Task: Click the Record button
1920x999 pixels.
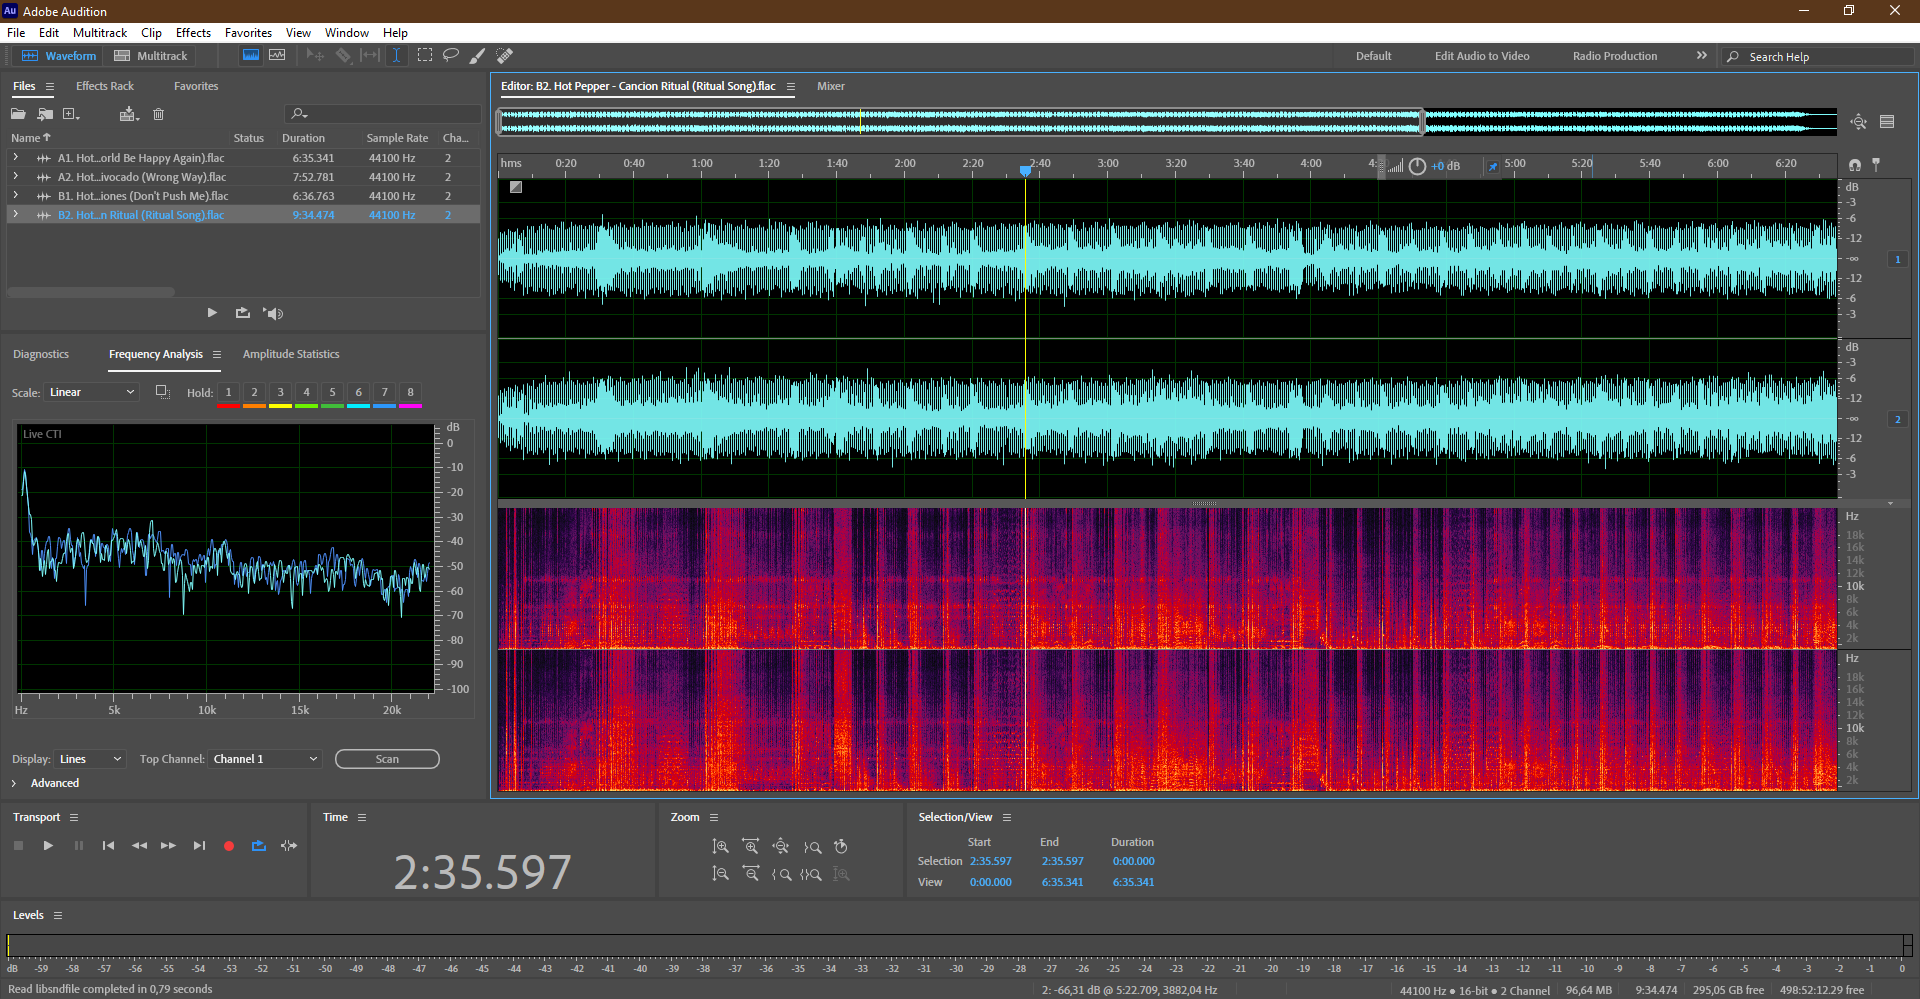Action: coord(229,846)
